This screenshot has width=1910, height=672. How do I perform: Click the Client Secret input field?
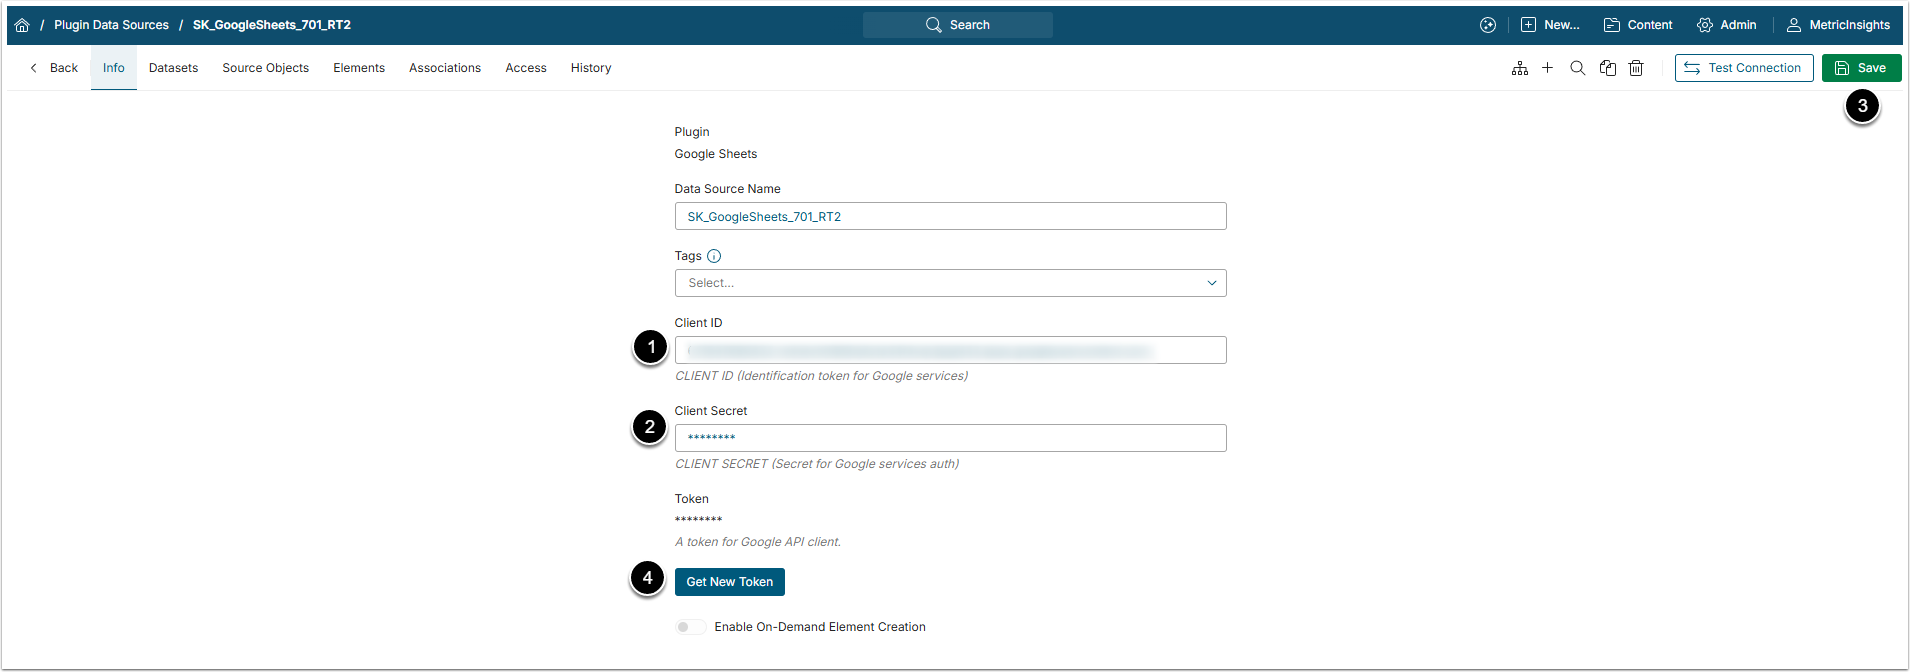[950, 438]
